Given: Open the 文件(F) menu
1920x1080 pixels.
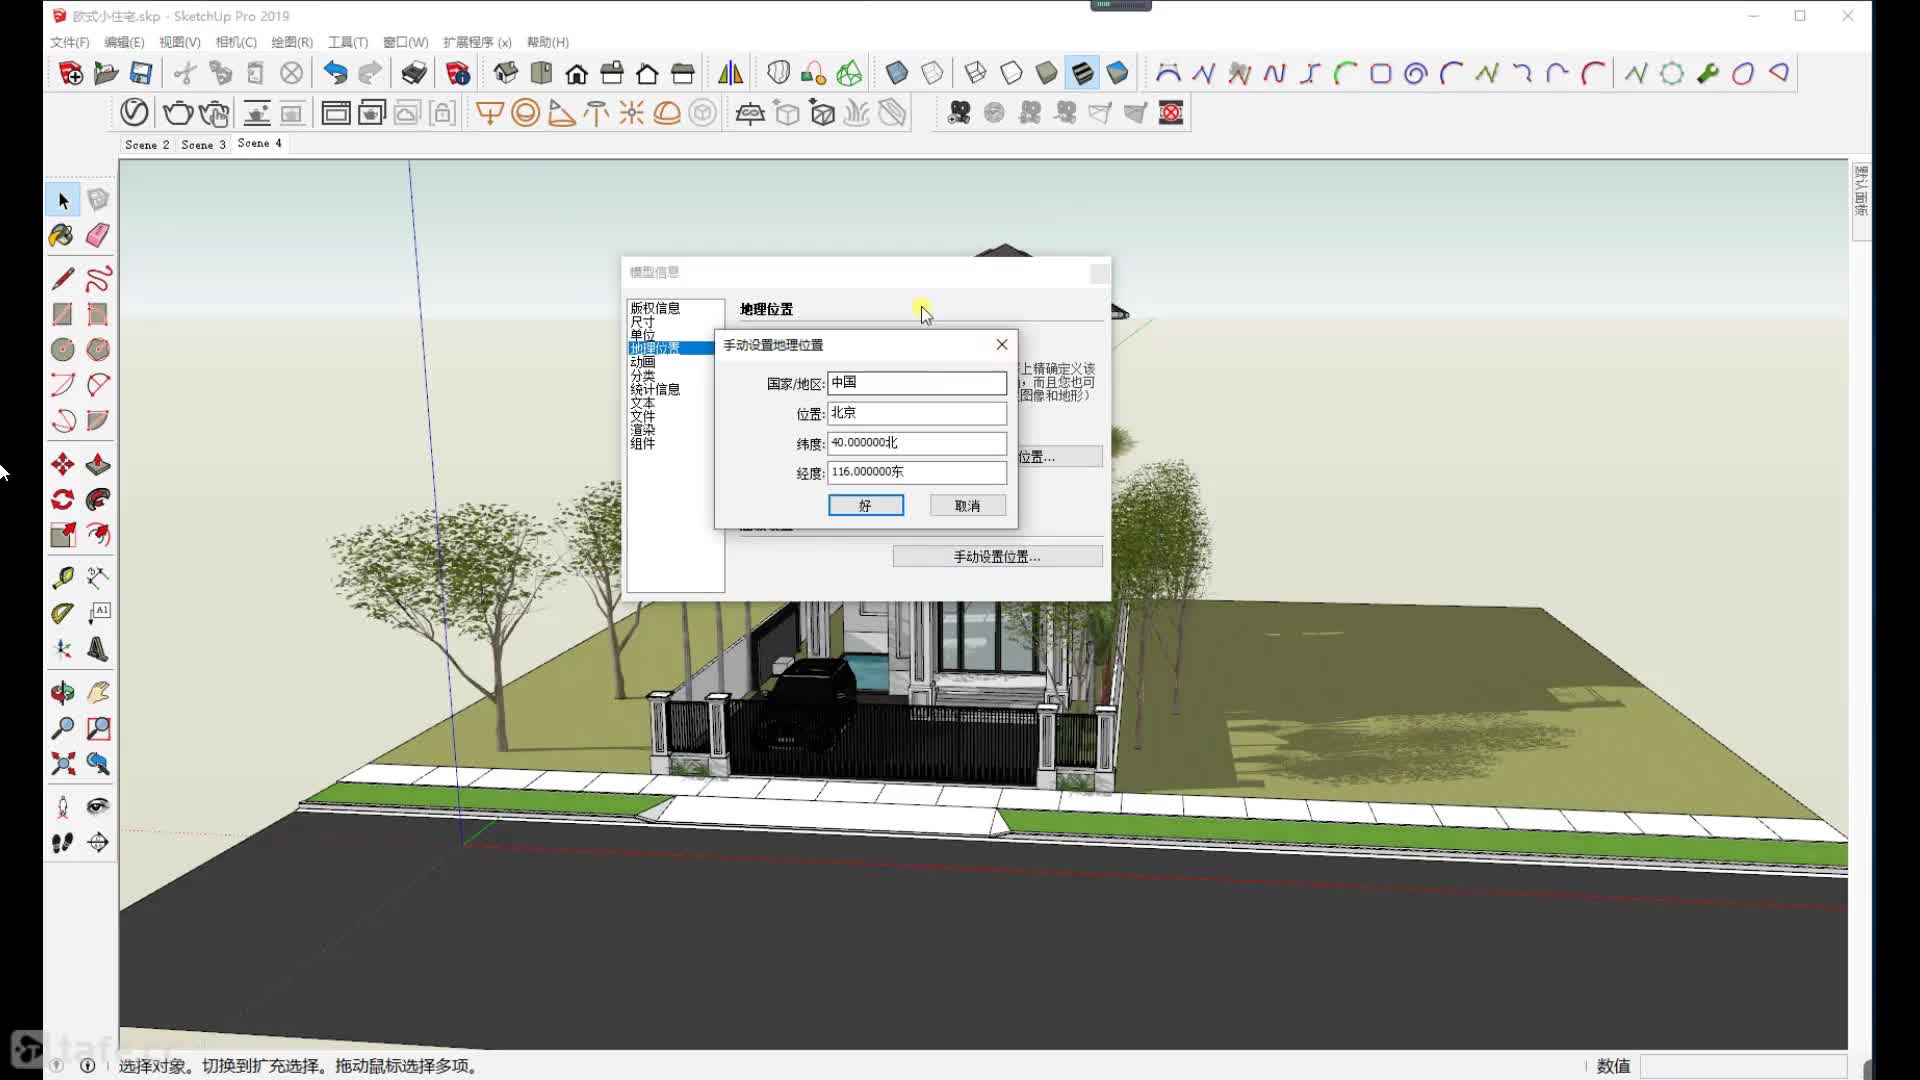Looking at the screenshot, I should pyautogui.click(x=70, y=42).
